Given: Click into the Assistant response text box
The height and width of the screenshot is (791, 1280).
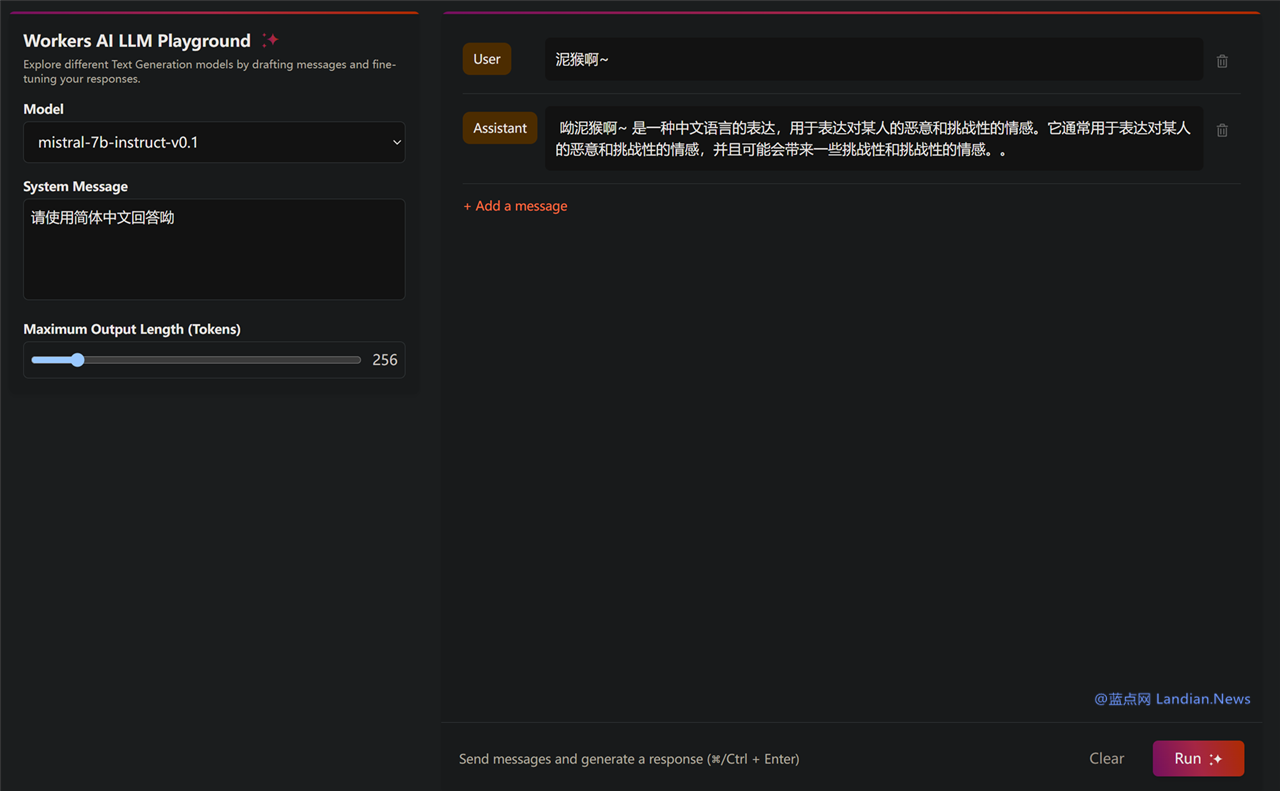Looking at the screenshot, I should [x=873, y=139].
